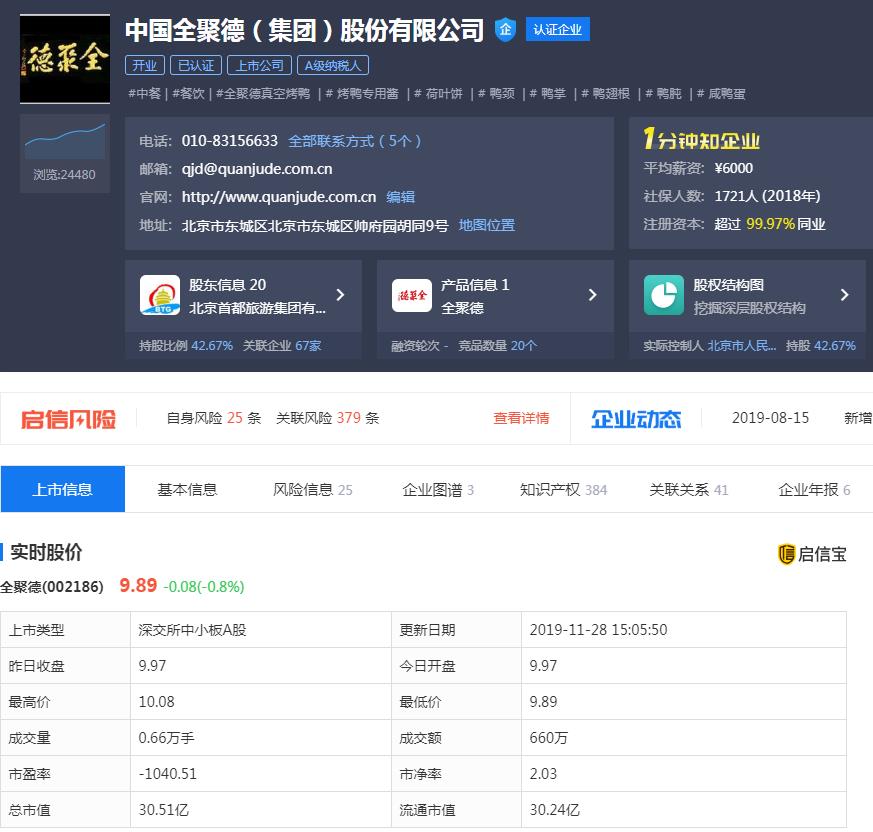The height and width of the screenshot is (832, 873).
Task: Click the 启信风险 logo
Action: tap(69, 419)
